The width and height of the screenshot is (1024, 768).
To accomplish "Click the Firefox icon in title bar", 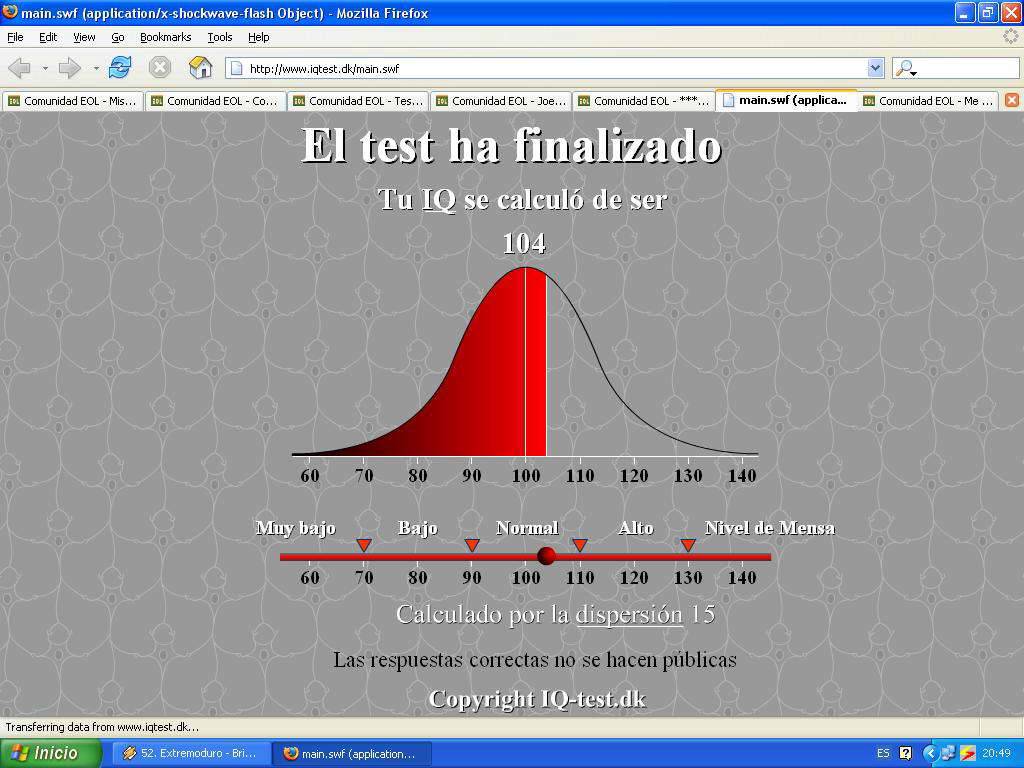I will 10,12.
